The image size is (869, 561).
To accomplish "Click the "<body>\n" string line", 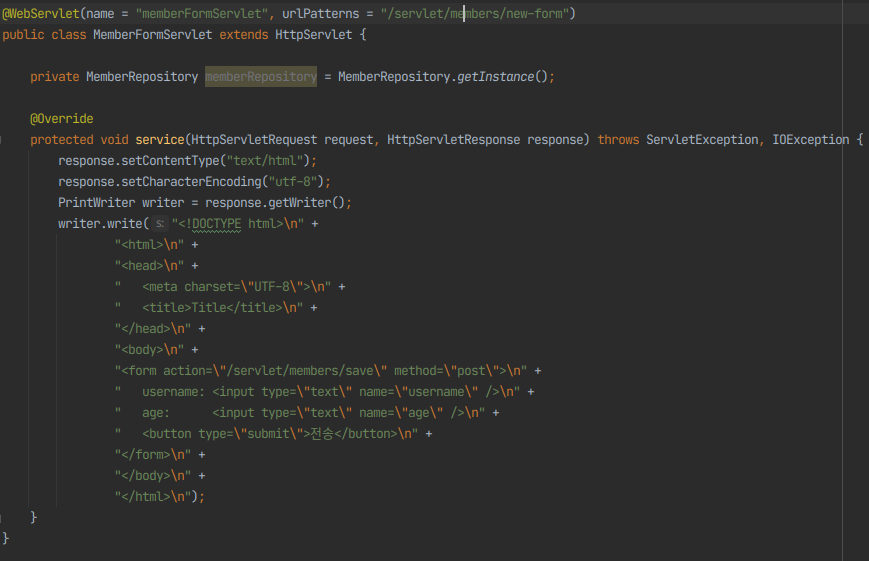I will click(x=149, y=350).
